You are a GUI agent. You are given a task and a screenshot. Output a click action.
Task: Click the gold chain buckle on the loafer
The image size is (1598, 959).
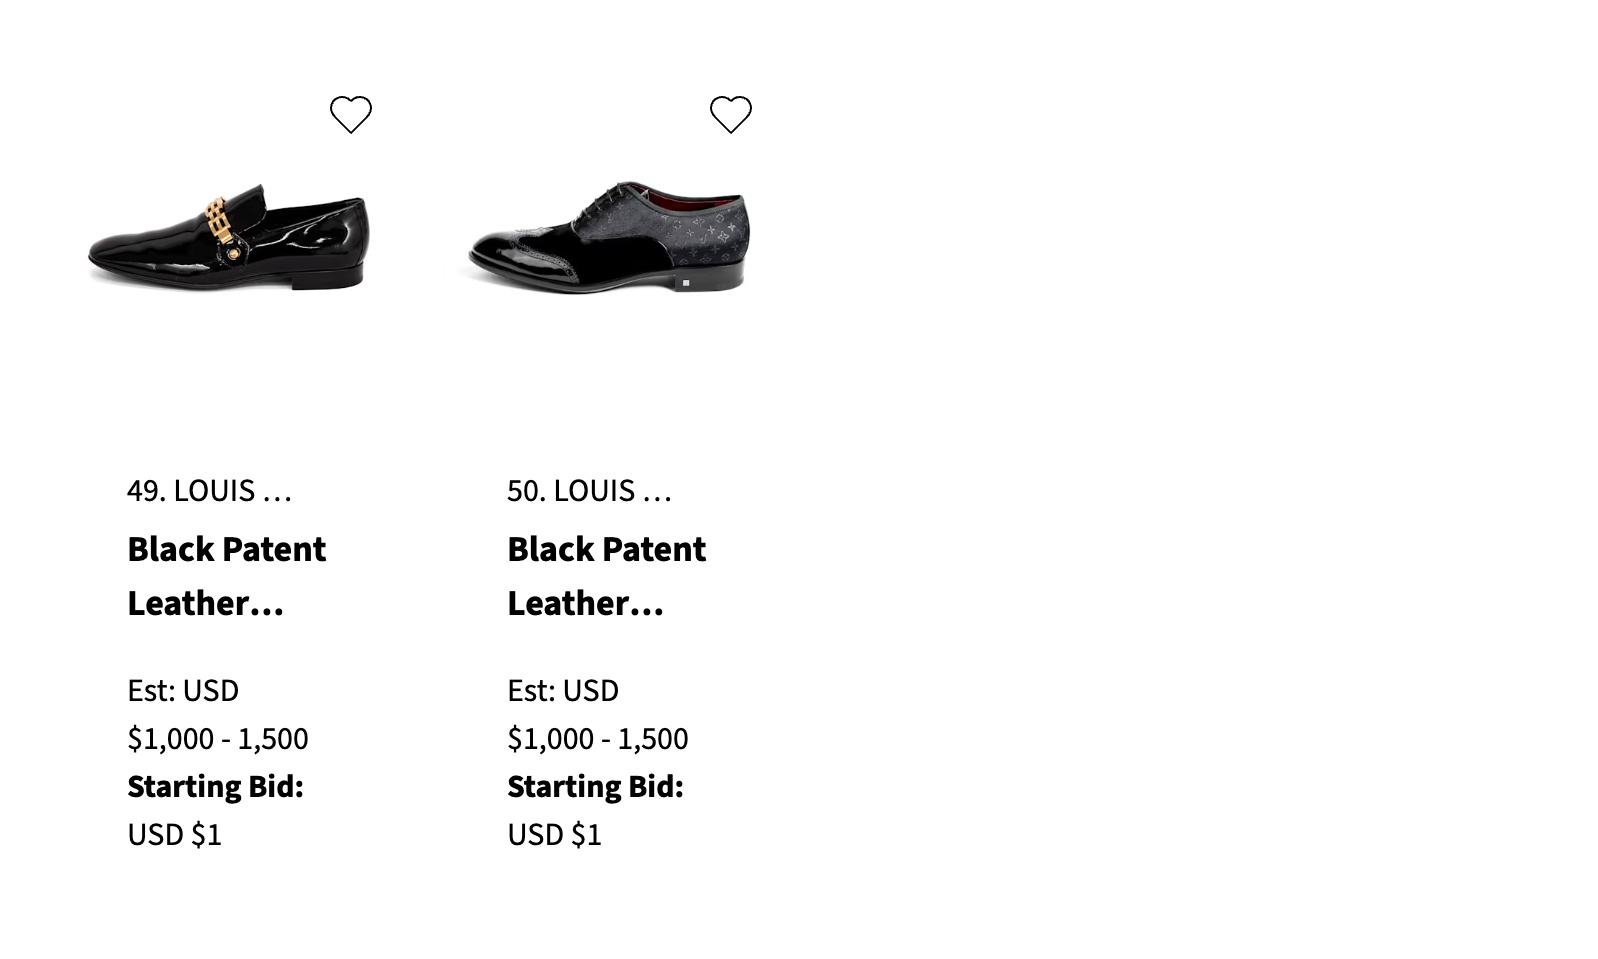tap(216, 219)
